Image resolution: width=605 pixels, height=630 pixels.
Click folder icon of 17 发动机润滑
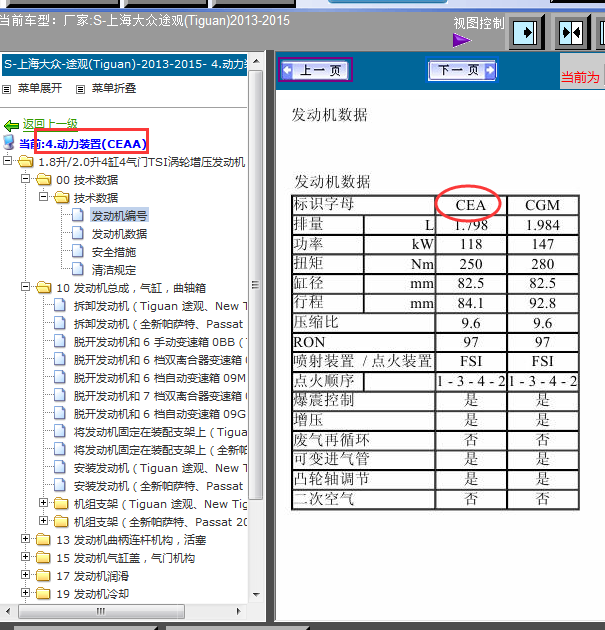click(x=43, y=576)
